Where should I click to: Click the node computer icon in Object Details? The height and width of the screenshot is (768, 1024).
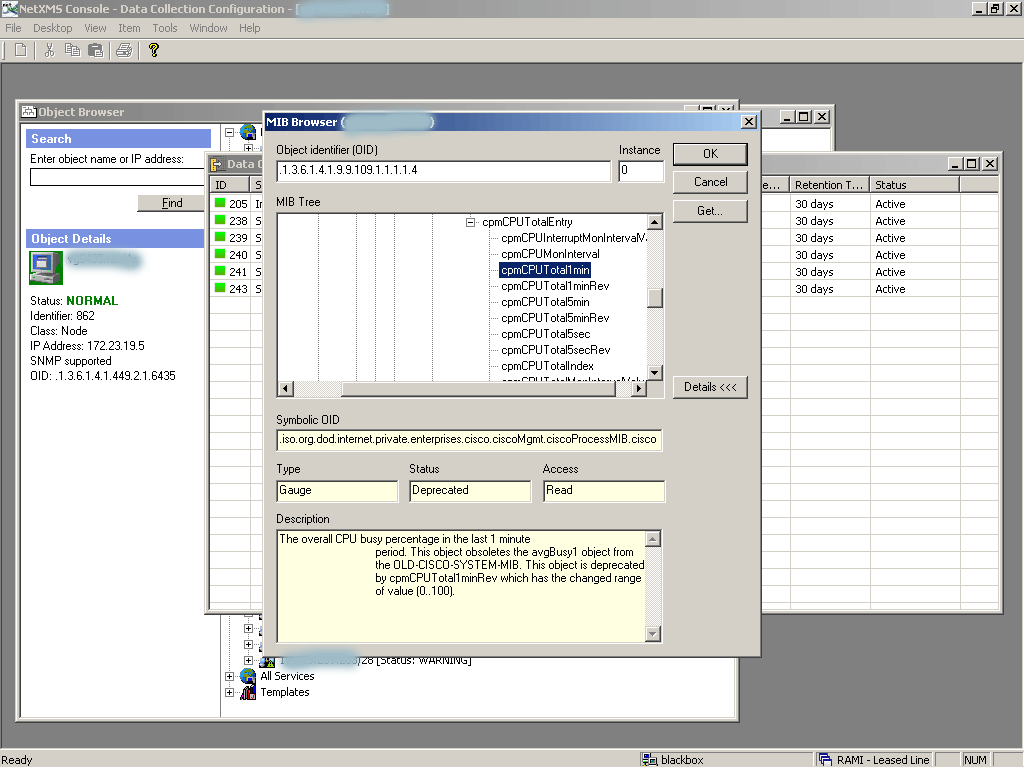point(44,268)
